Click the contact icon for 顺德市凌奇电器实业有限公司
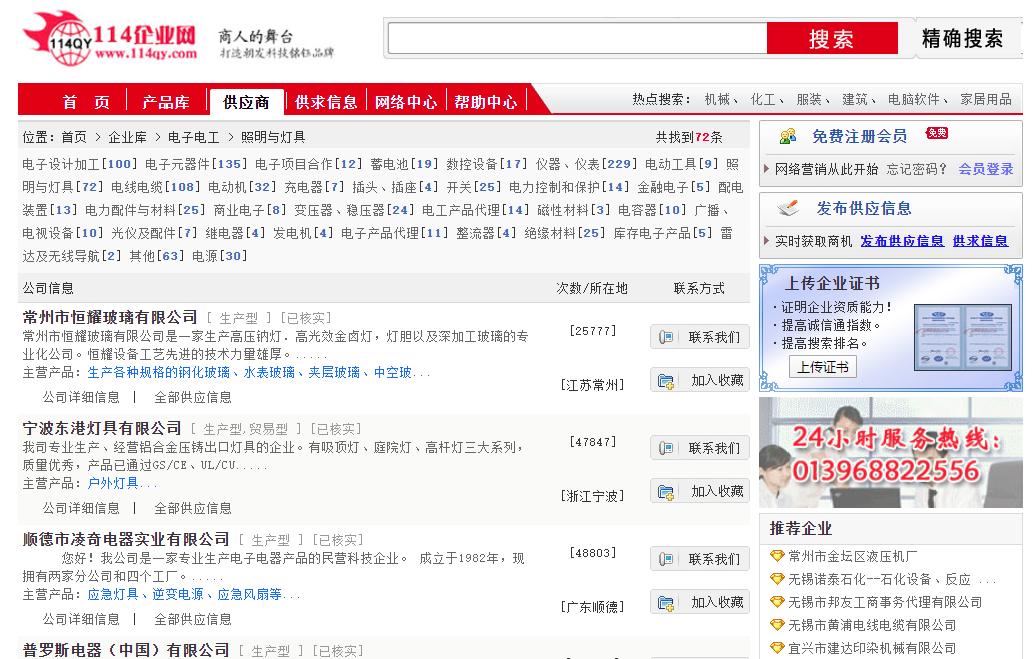Viewport: 1033px width, 659px height. click(x=664, y=558)
